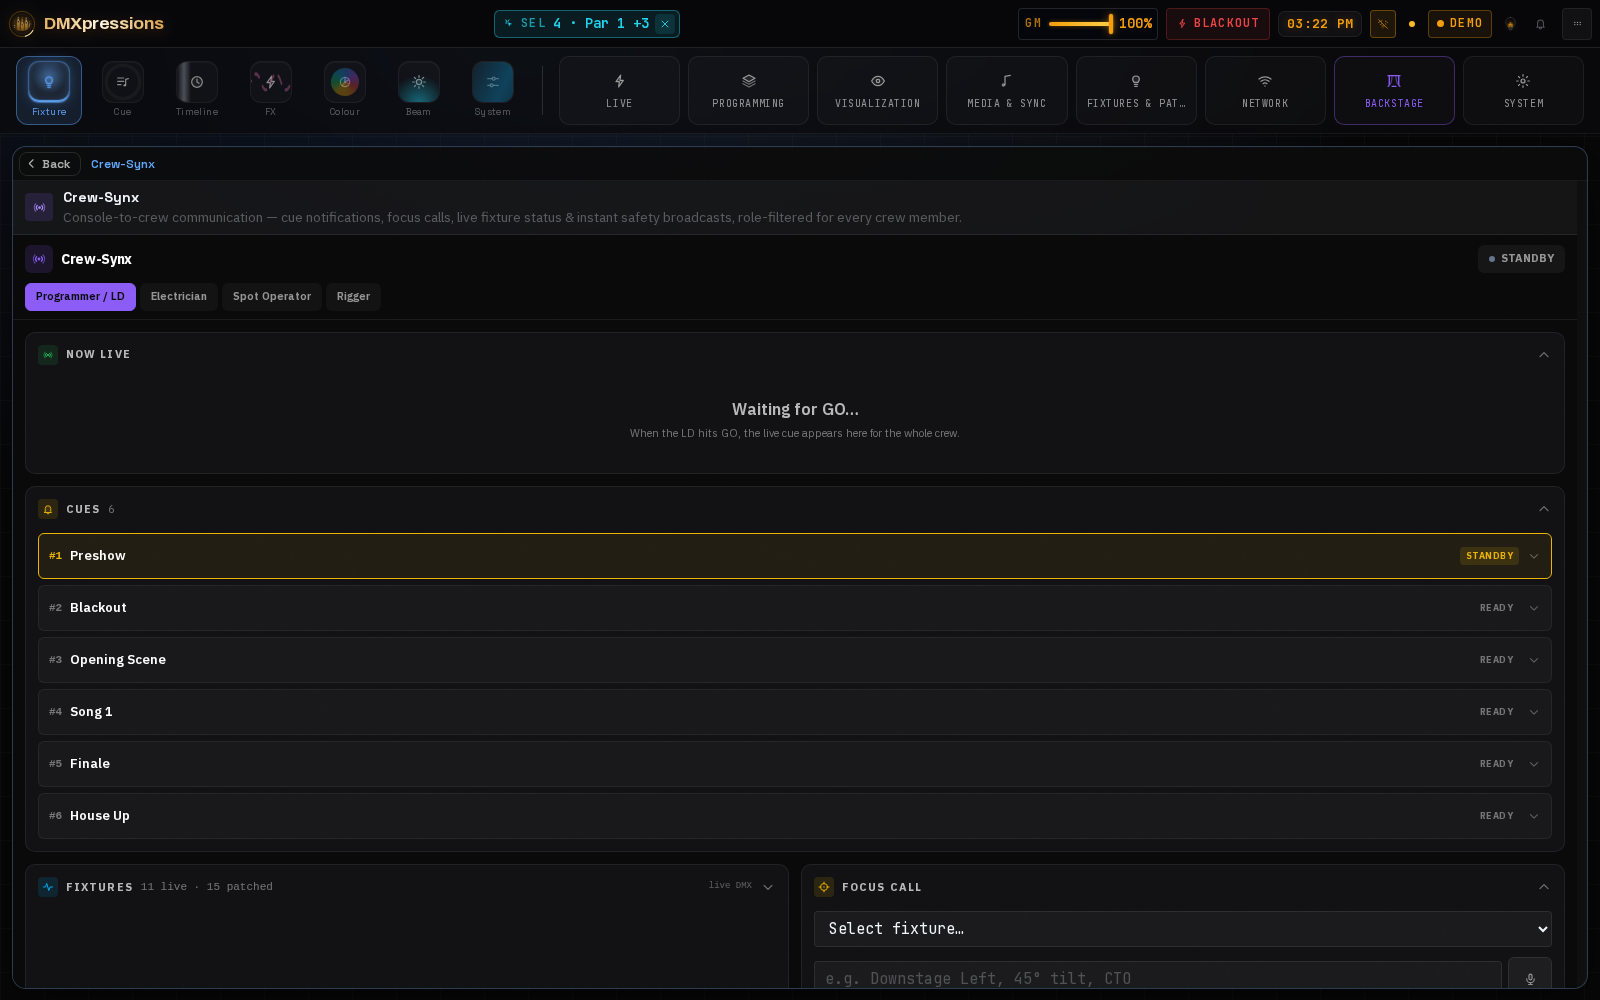1600x1000 pixels.
Task: Expand the FIXTURES live DMX chevron
Action: [768, 887]
